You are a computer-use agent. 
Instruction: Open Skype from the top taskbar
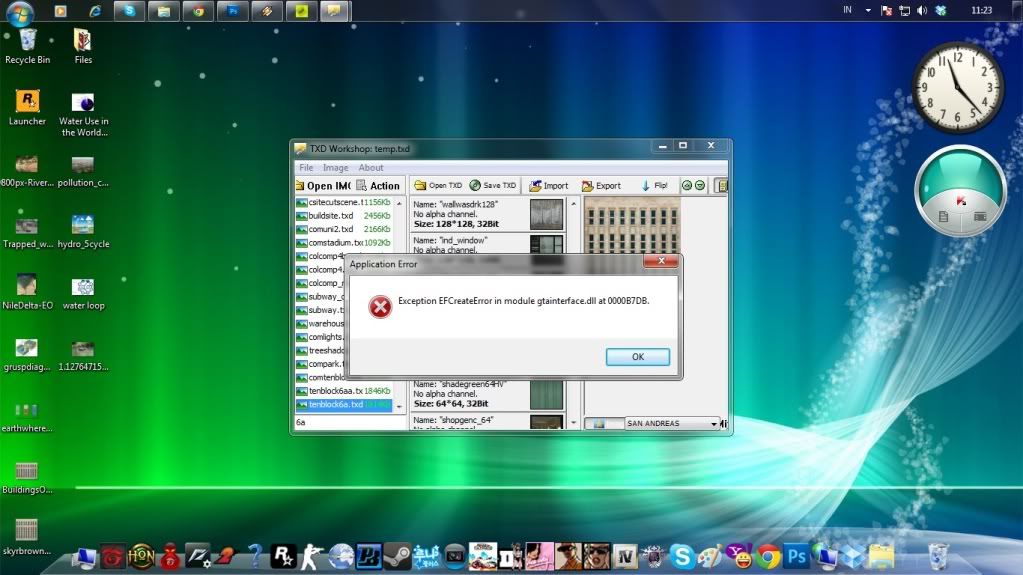point(129,10)
